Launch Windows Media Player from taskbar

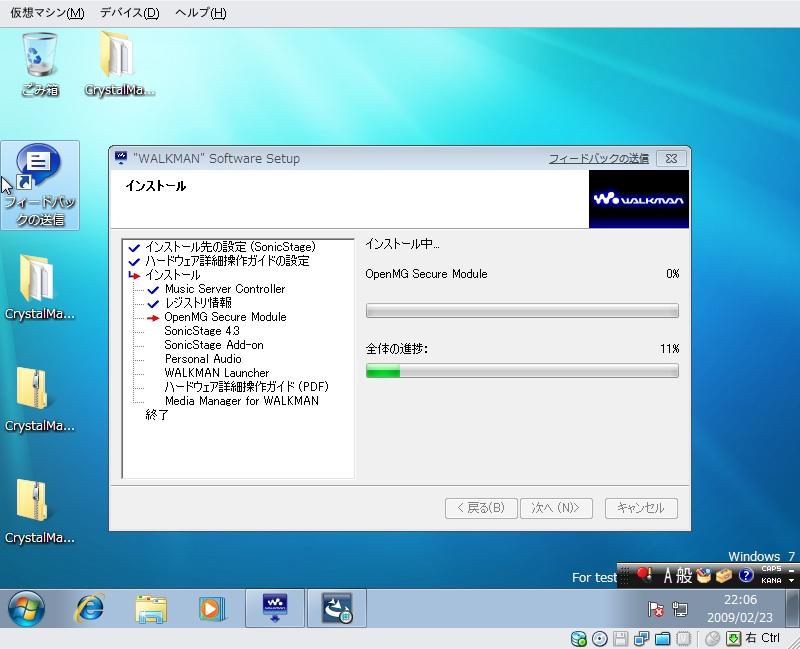click(211, 608)
